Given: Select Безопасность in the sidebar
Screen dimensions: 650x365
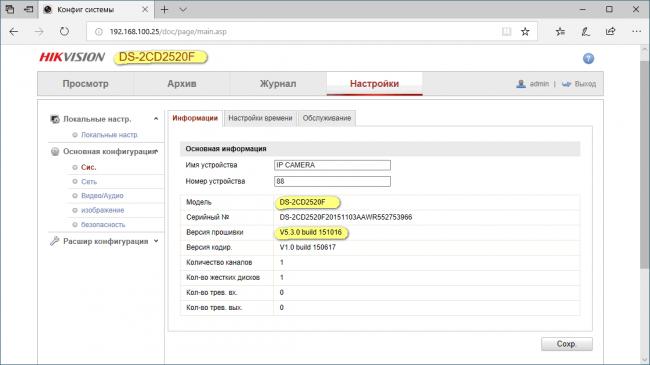Looking at the screenshot, I should (103, 224).
